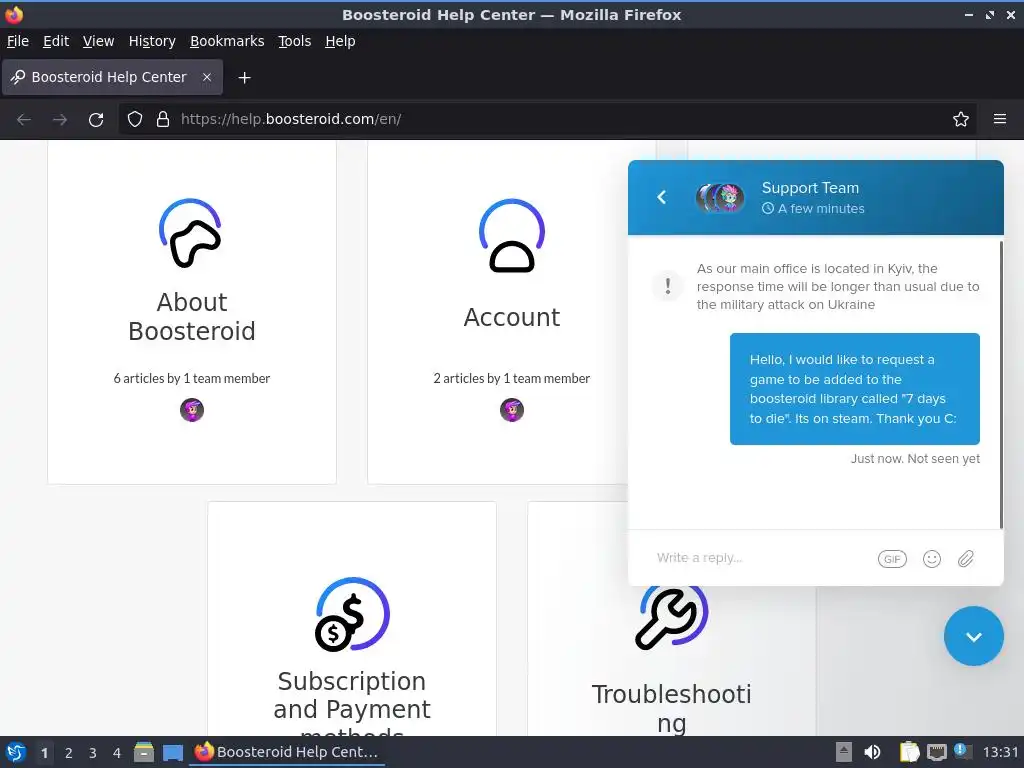
Task: Focus the Boosteroid Help Center taskbar entry
Action: [287, 752]
